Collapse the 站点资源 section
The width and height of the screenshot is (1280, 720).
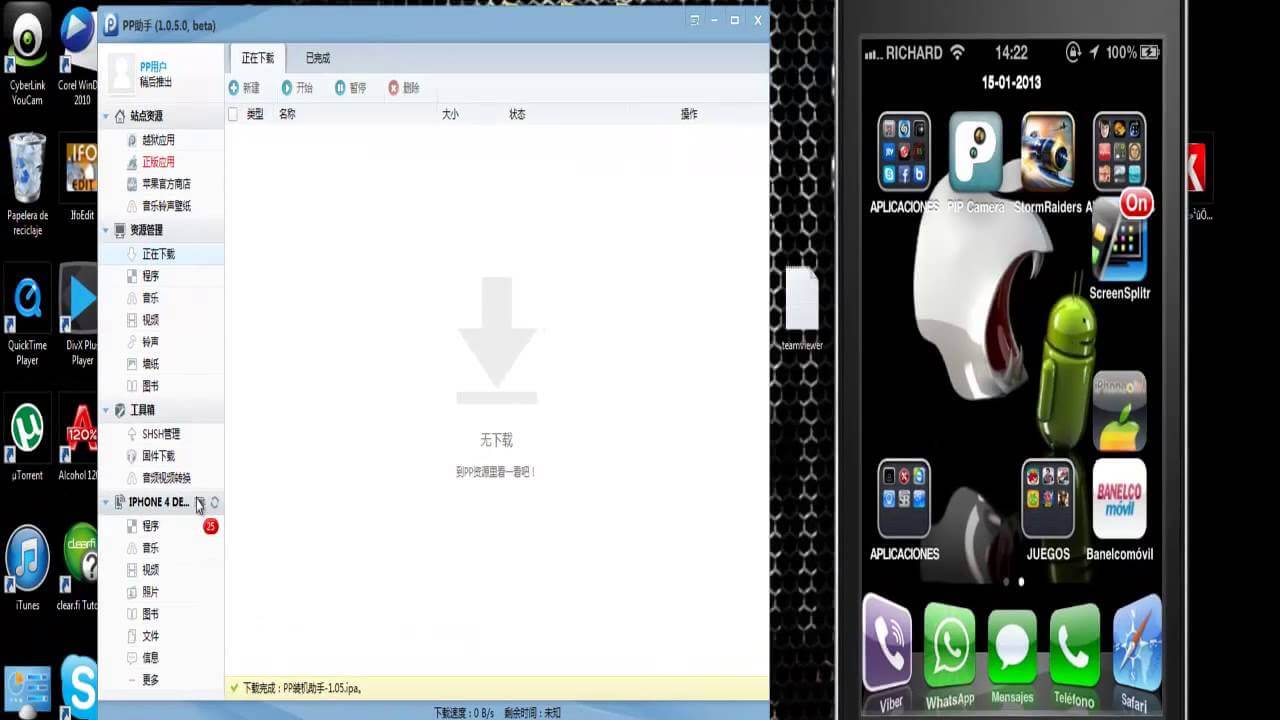click(x=105, y=116)
